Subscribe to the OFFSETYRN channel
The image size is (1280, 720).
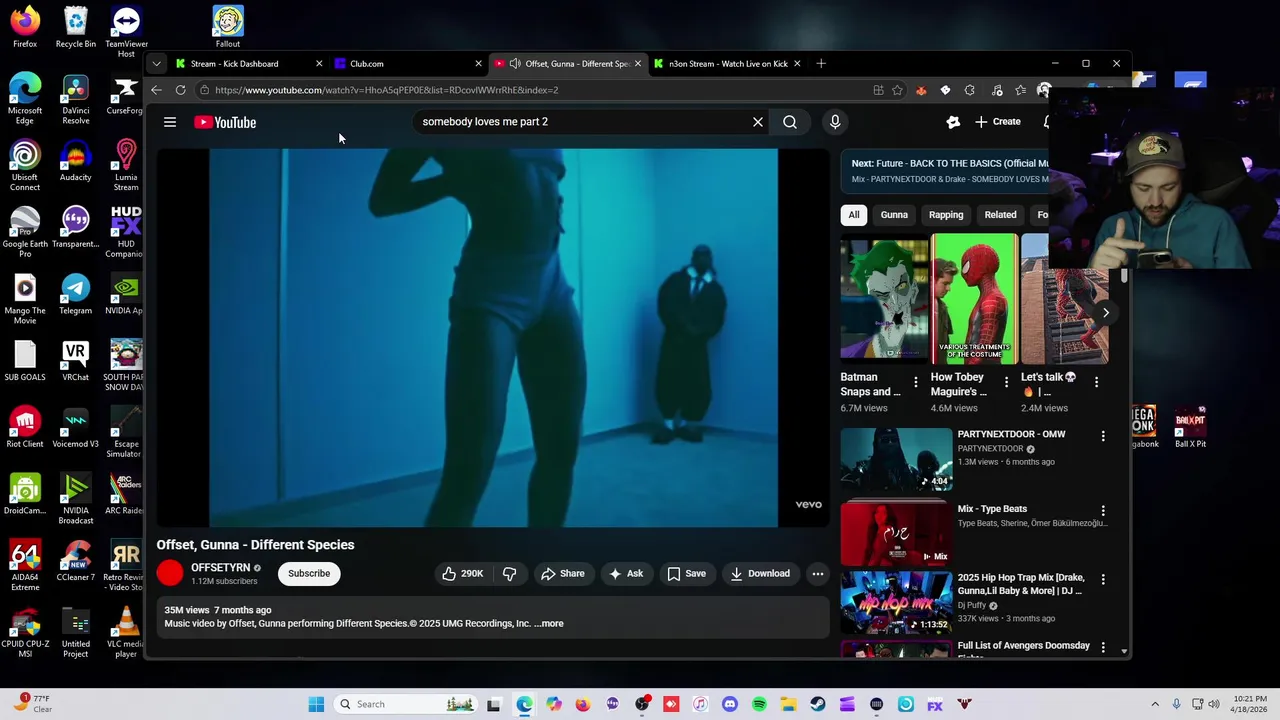[309, 574]
